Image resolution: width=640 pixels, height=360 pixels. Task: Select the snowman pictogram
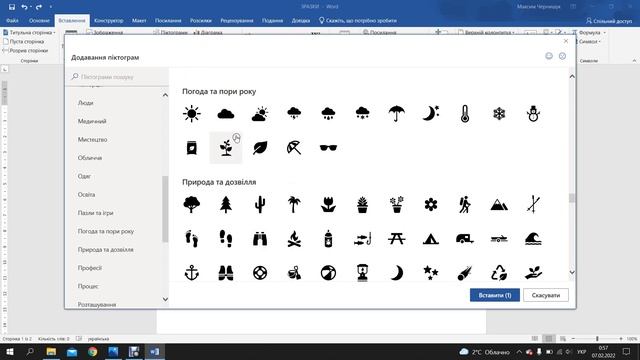coord(533,113)
